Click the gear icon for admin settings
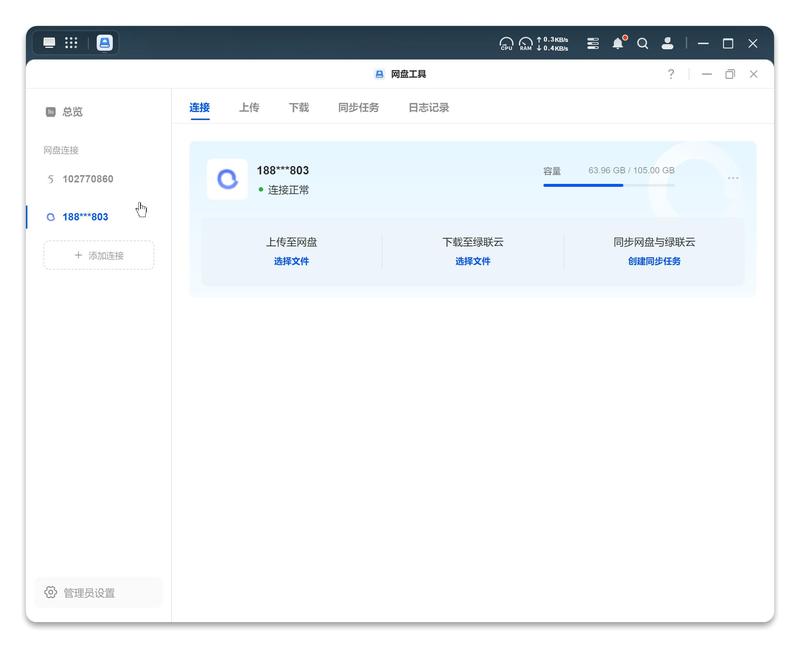This screenshot has width=800, height=648. [x=51, y=592]
